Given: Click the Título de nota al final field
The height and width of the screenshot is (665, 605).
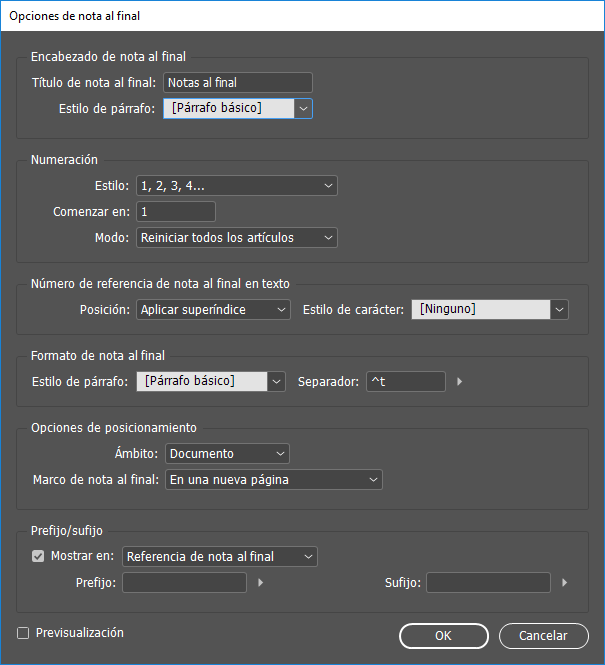Looking at the screenshot, I should [x=237, y=83].
